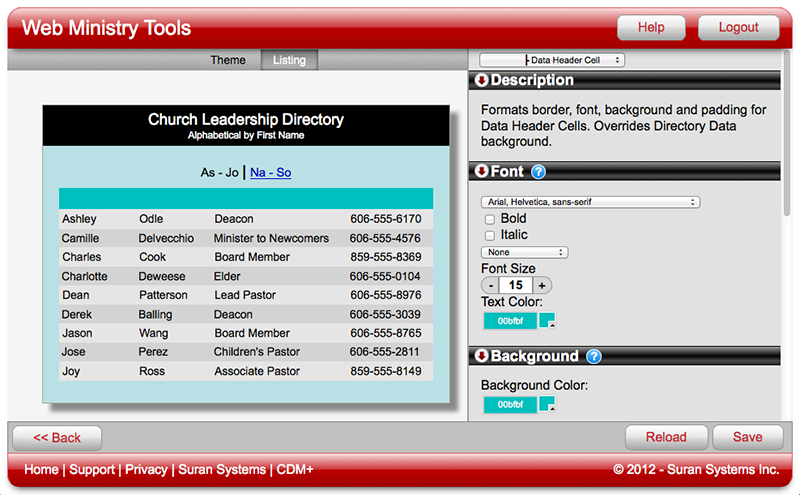800x495 pixels.
Task: Collapse the Background section arrow icon
Action: [x=481, y=356]
